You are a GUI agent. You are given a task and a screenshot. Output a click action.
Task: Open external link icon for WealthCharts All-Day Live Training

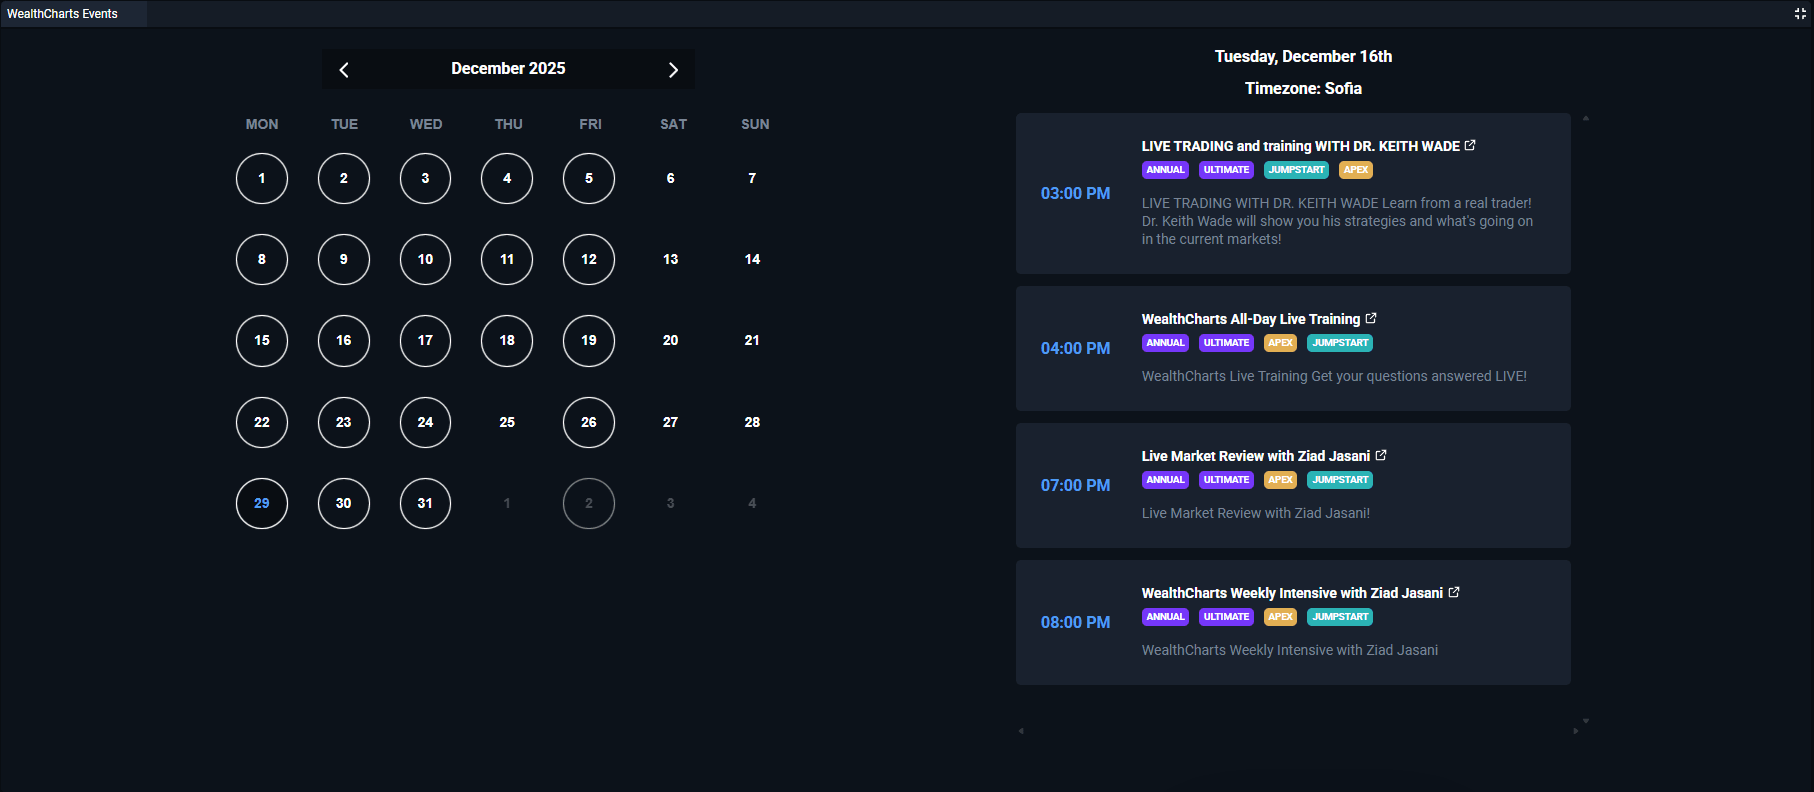1371,318
